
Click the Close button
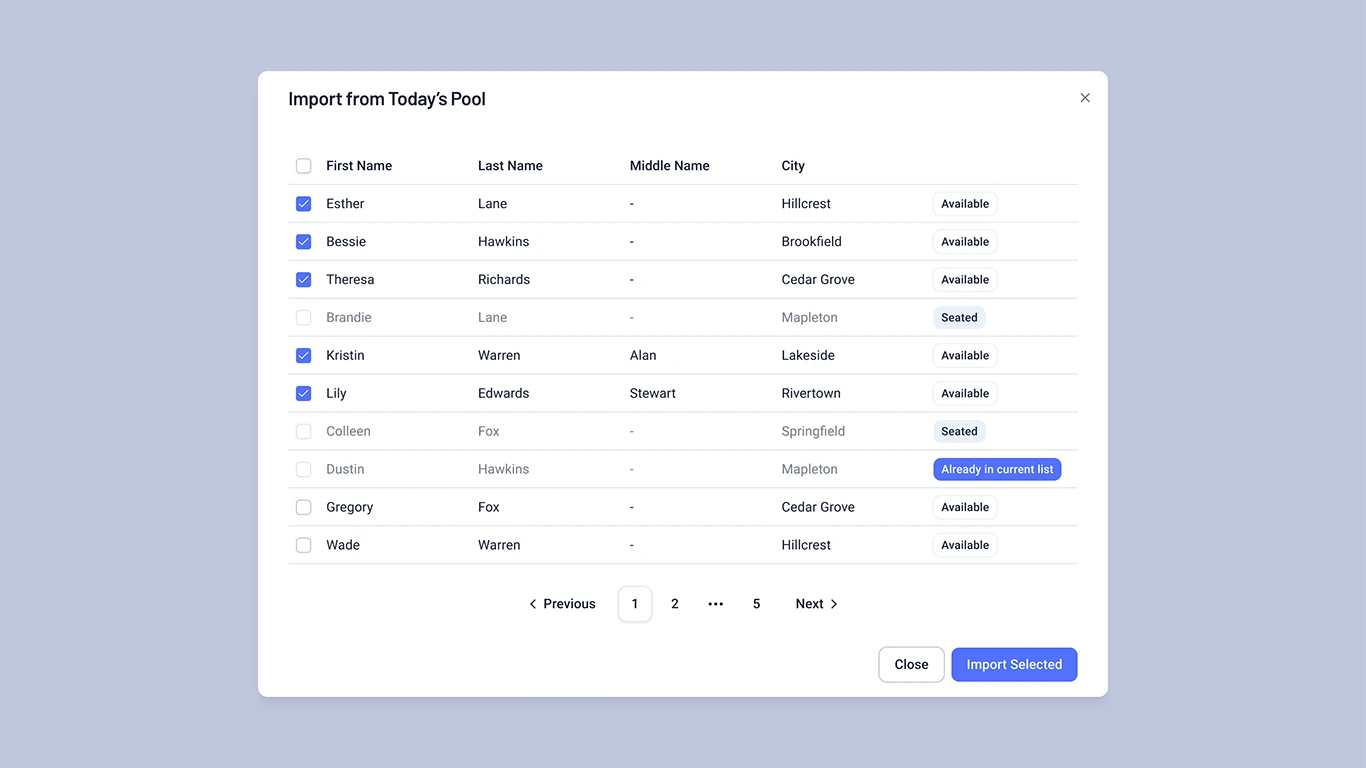(x=911, y=665)
